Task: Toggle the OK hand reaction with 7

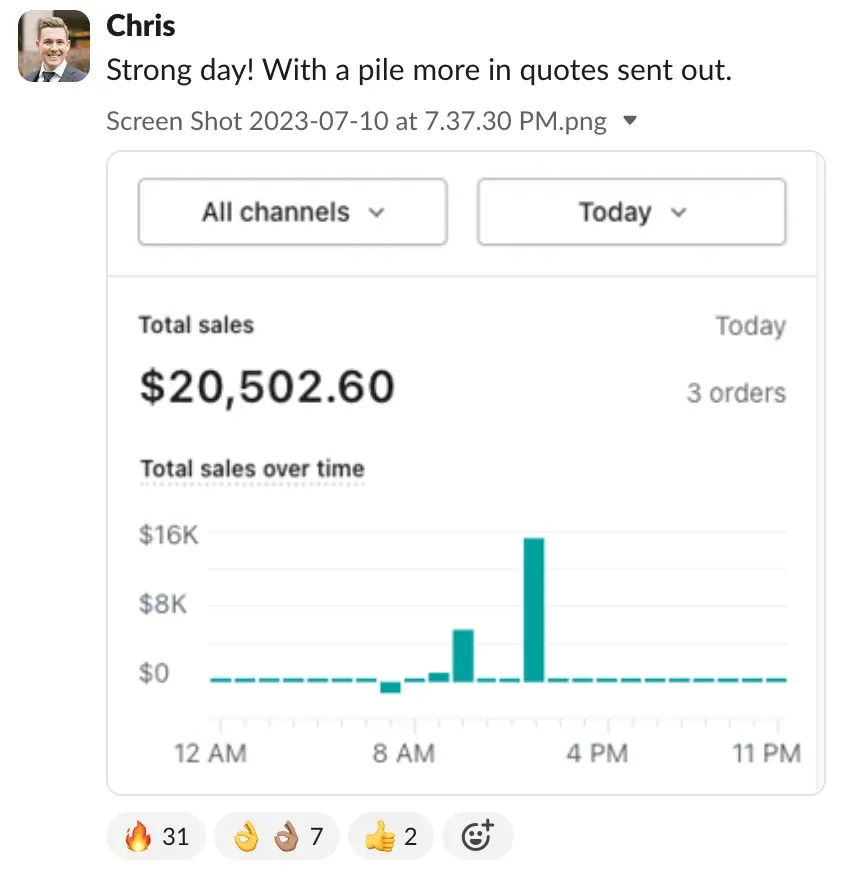Action: click(x=277, y=836)
